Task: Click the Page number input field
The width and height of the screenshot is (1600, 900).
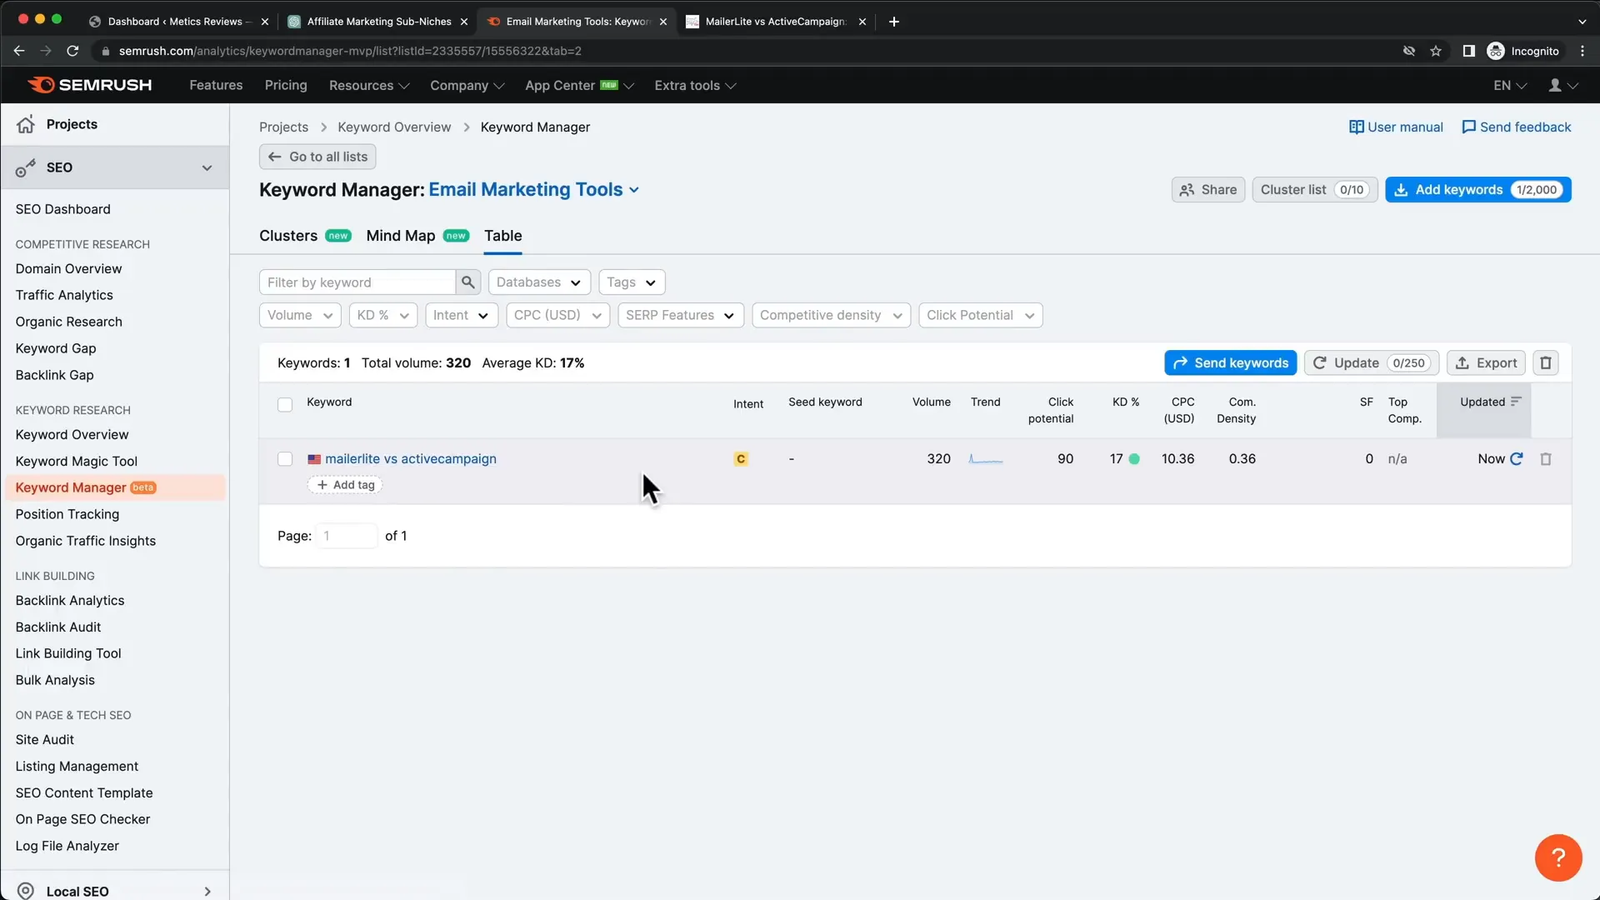Action: [346, 536]
